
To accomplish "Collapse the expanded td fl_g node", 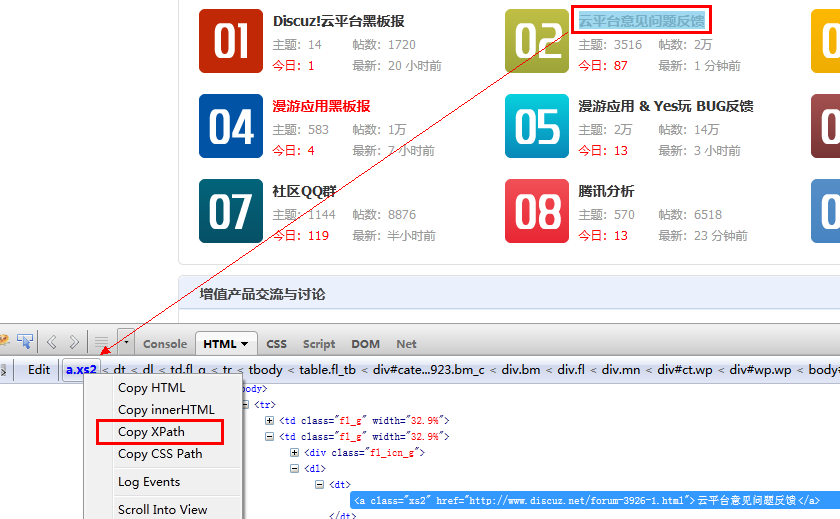I will pos(269,437).
